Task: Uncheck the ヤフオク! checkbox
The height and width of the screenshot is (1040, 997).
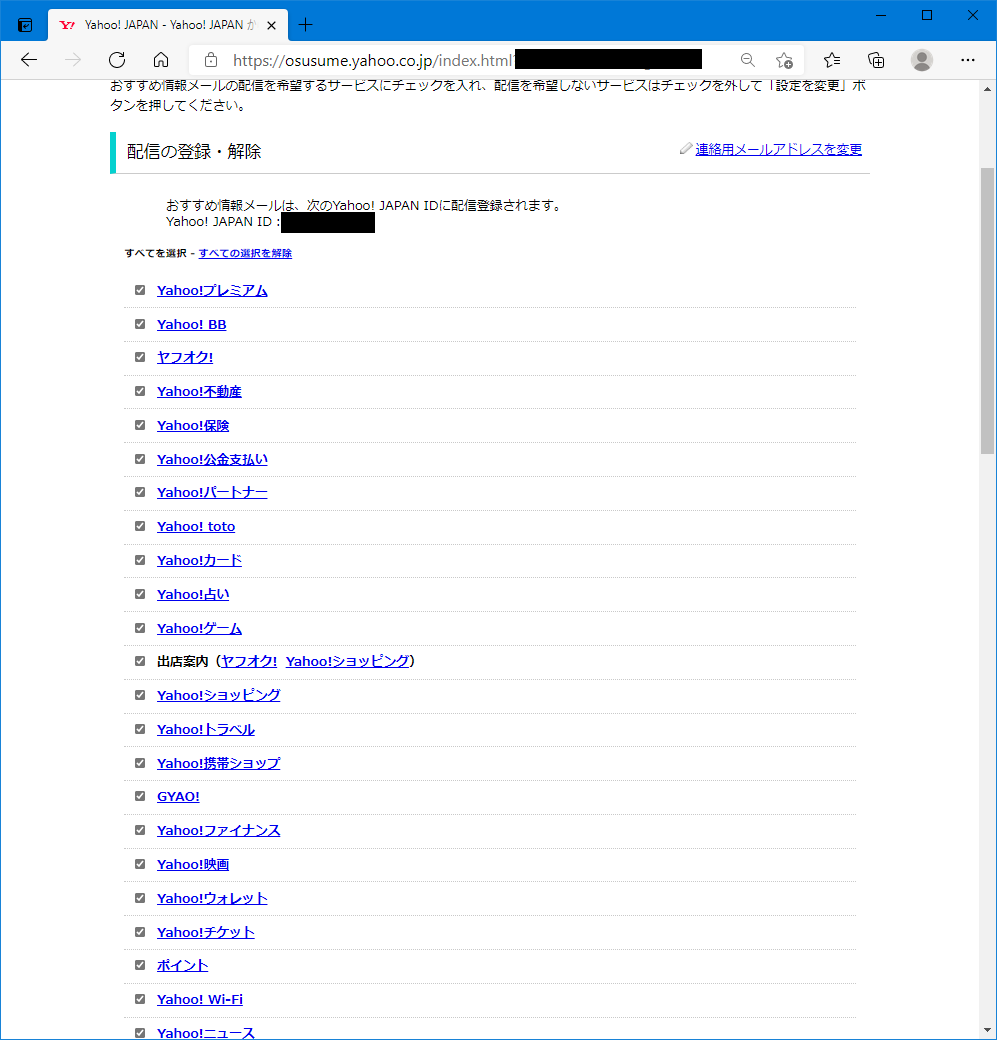Action: (140, 357)
